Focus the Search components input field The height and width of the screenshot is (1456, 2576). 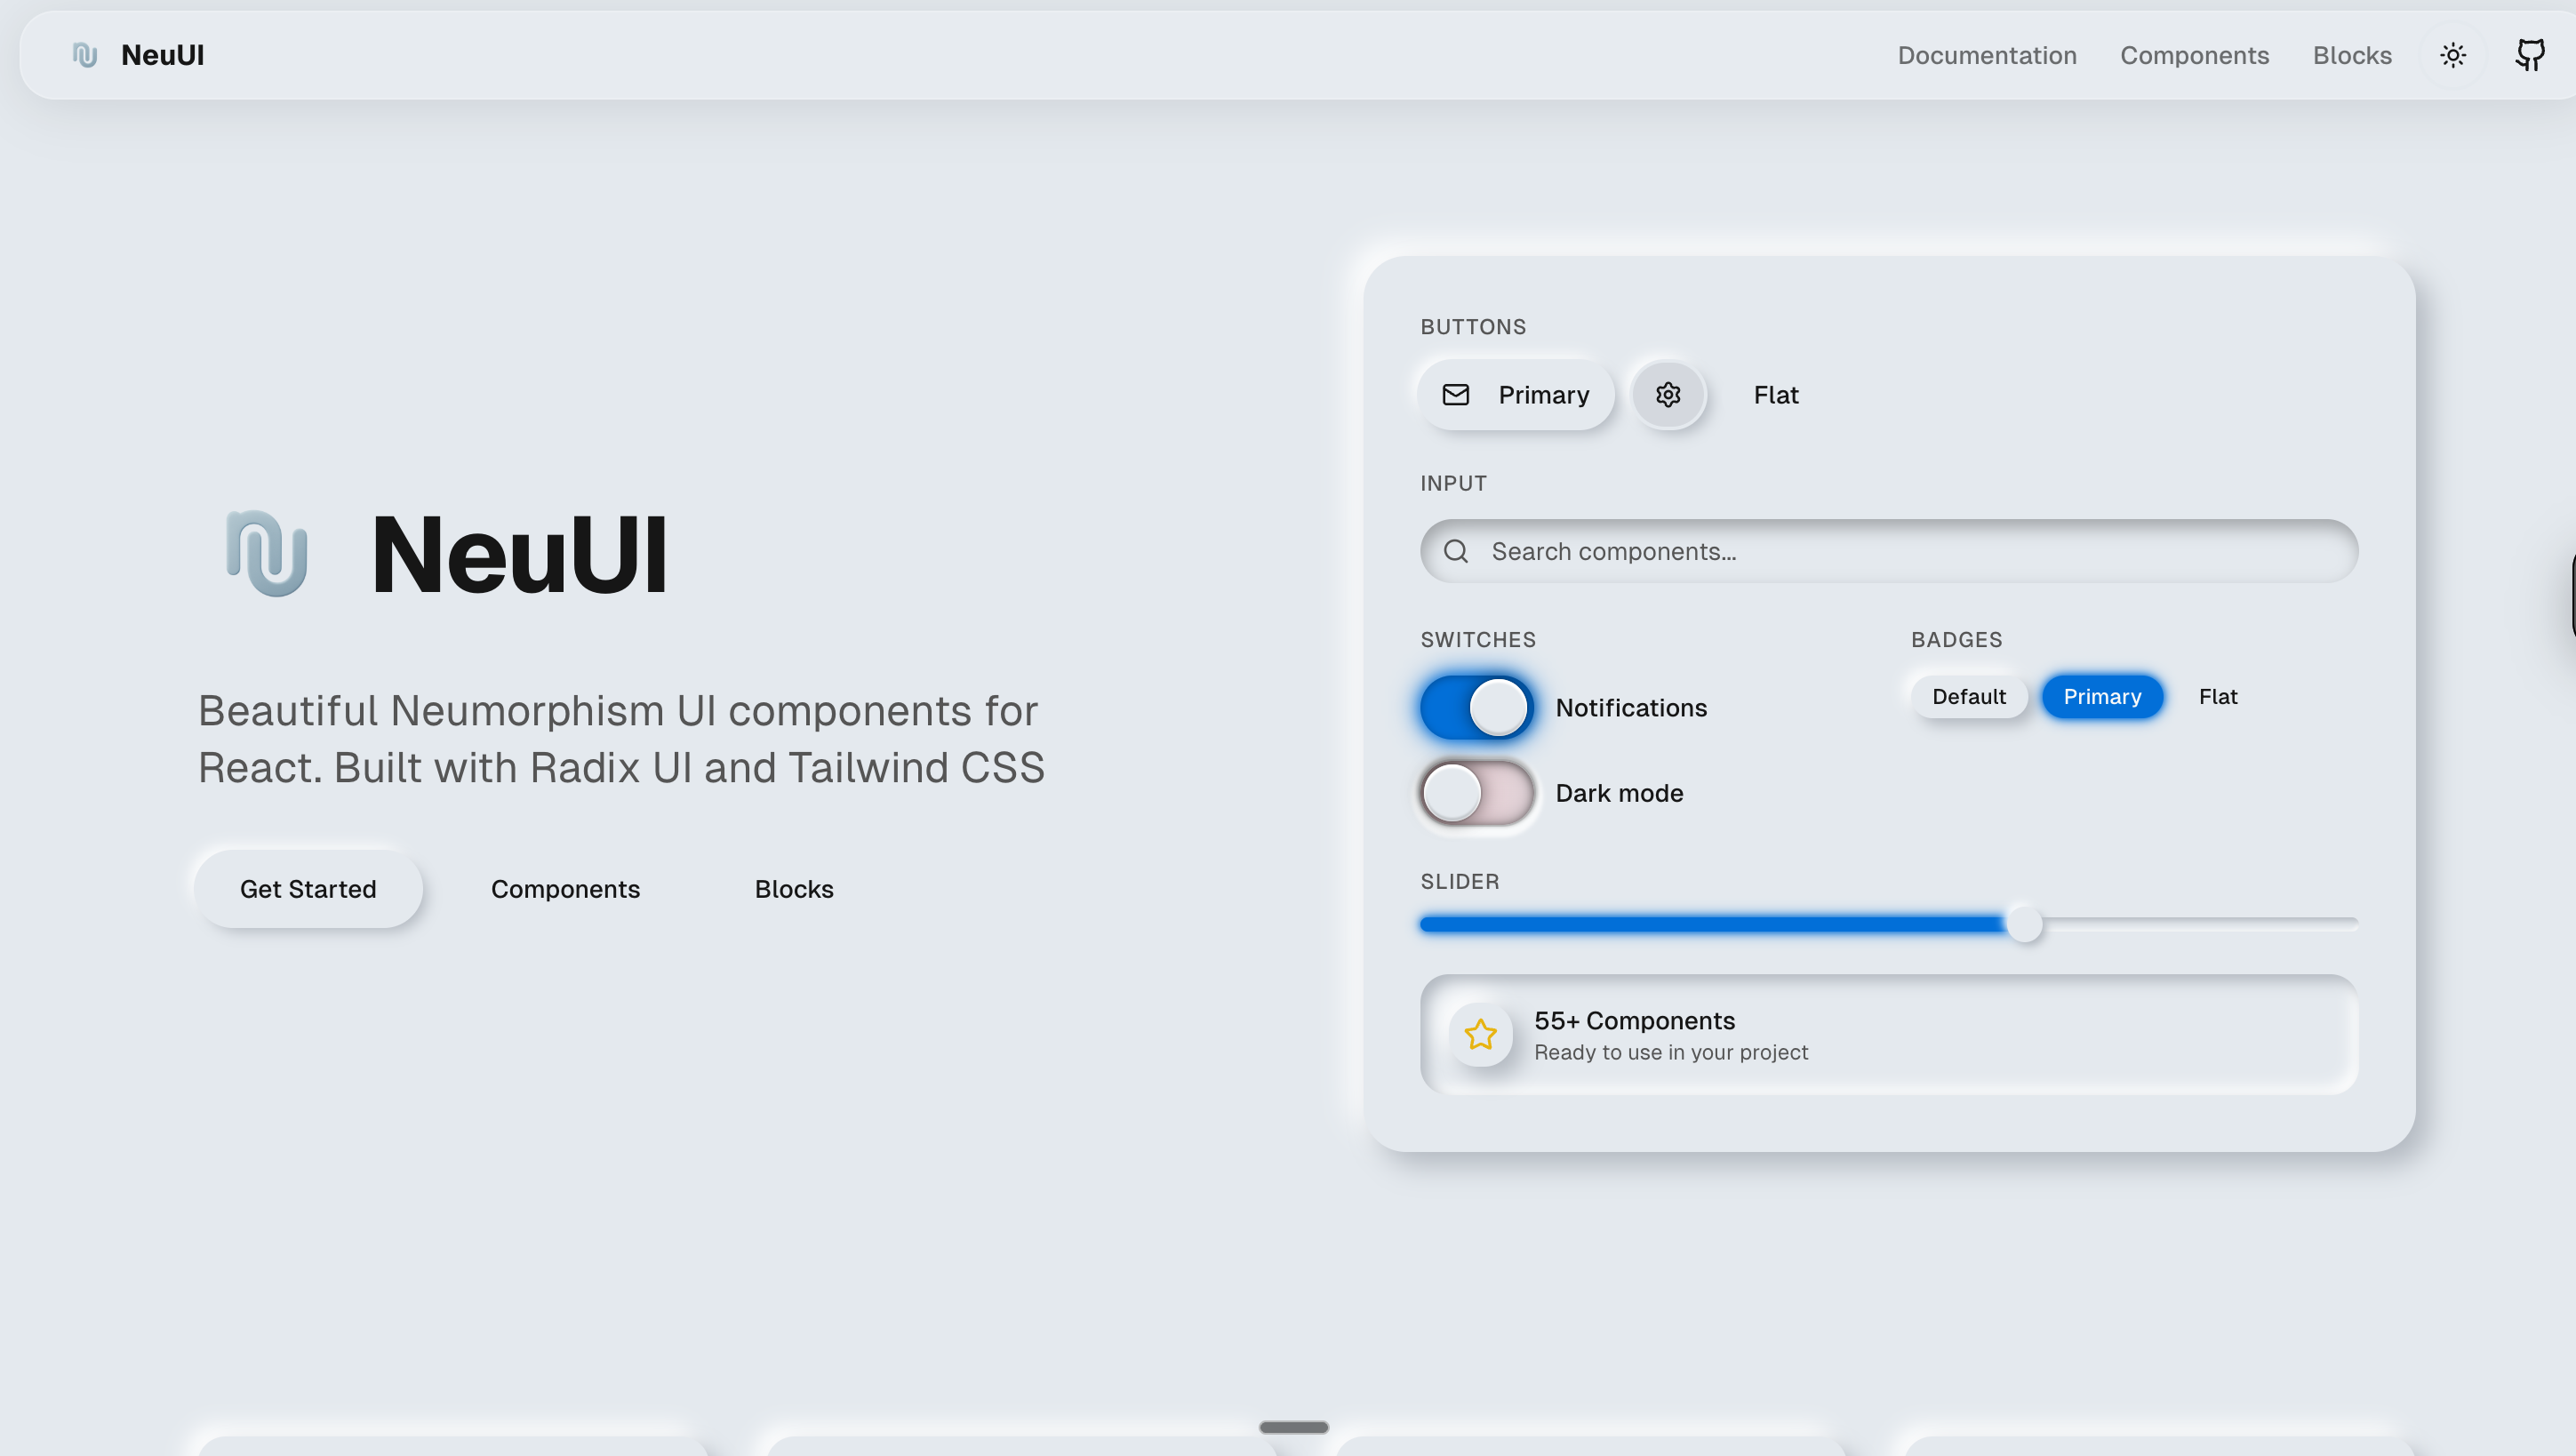click(1889, 551)
